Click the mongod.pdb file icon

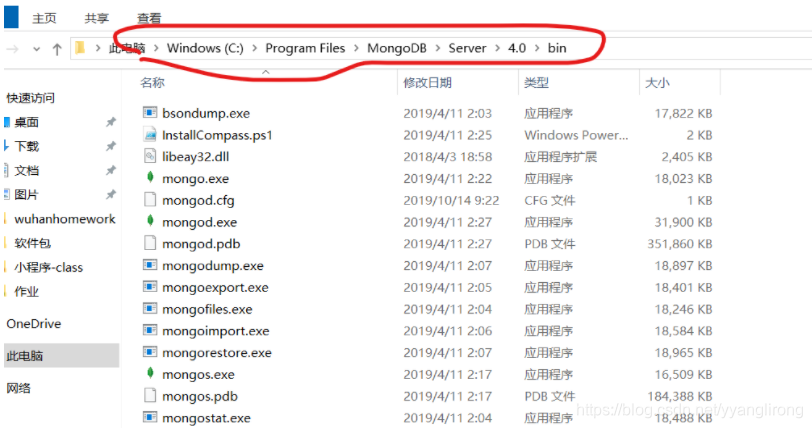150,243
